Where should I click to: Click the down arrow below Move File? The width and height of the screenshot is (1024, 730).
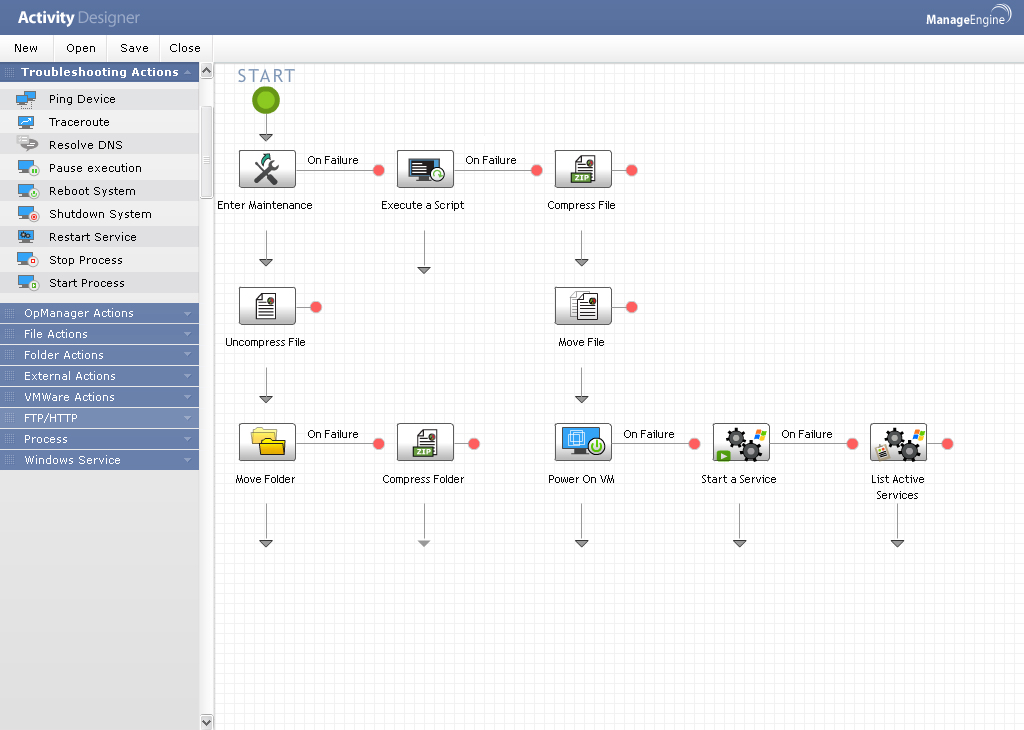(582, 385)
